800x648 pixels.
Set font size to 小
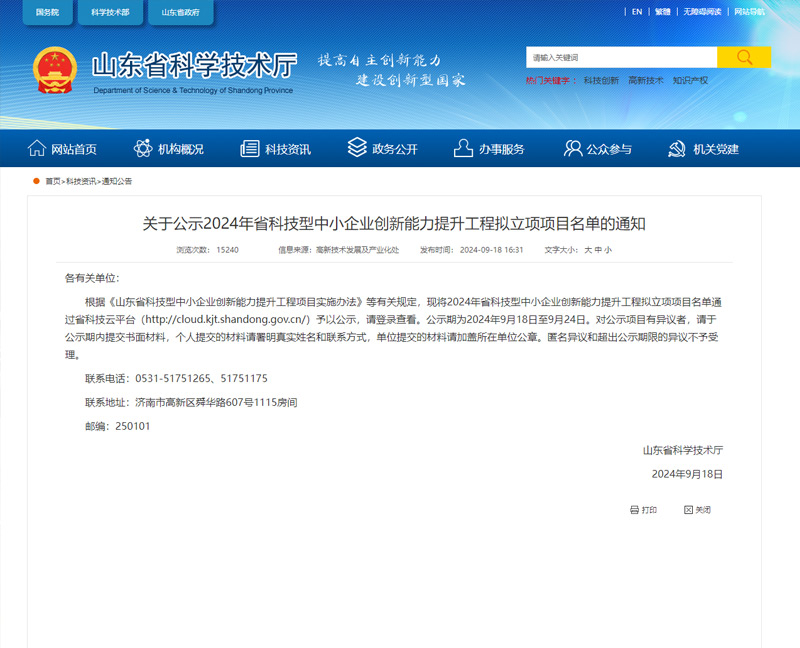pos(608,250)
